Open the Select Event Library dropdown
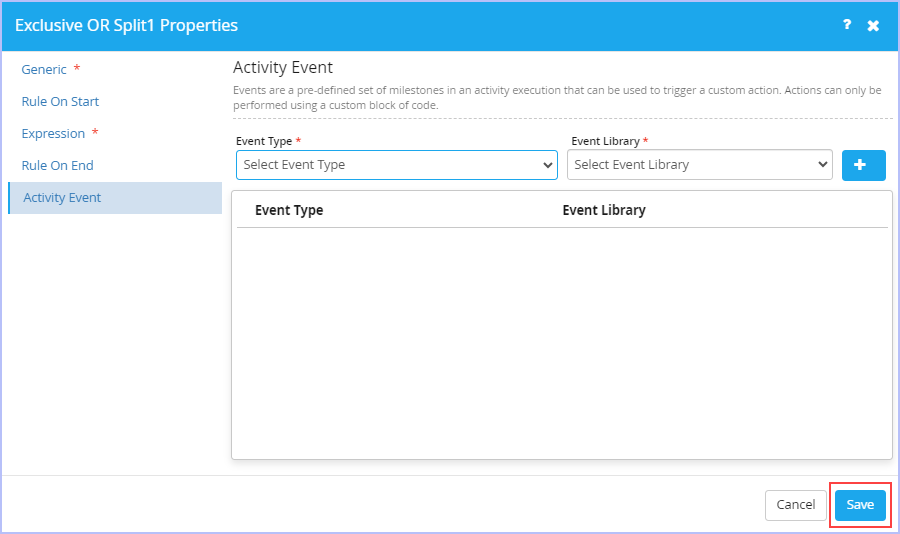 tap(700, 165)
